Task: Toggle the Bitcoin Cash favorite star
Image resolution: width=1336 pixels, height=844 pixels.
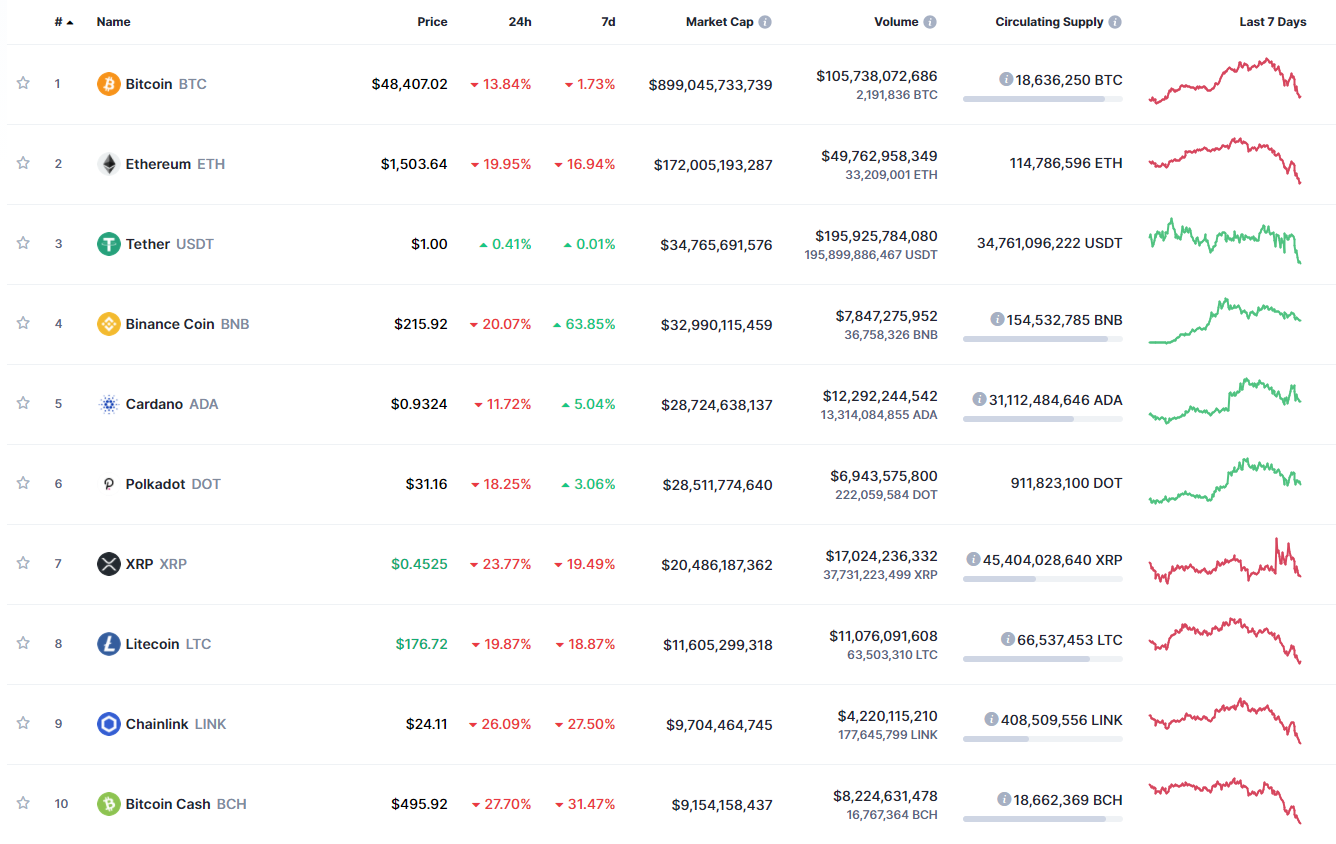Action: click(x=23, y=803)
